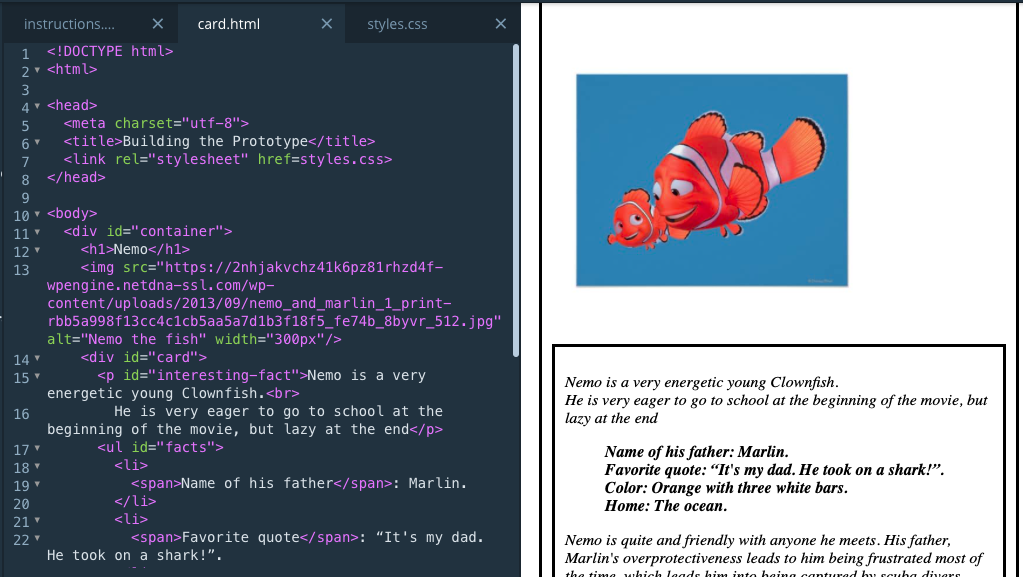This screenshot has width=1023, height=577.
Task: Click preview line 'Color: Orange with three white bars.'
Action: point(725,488)
